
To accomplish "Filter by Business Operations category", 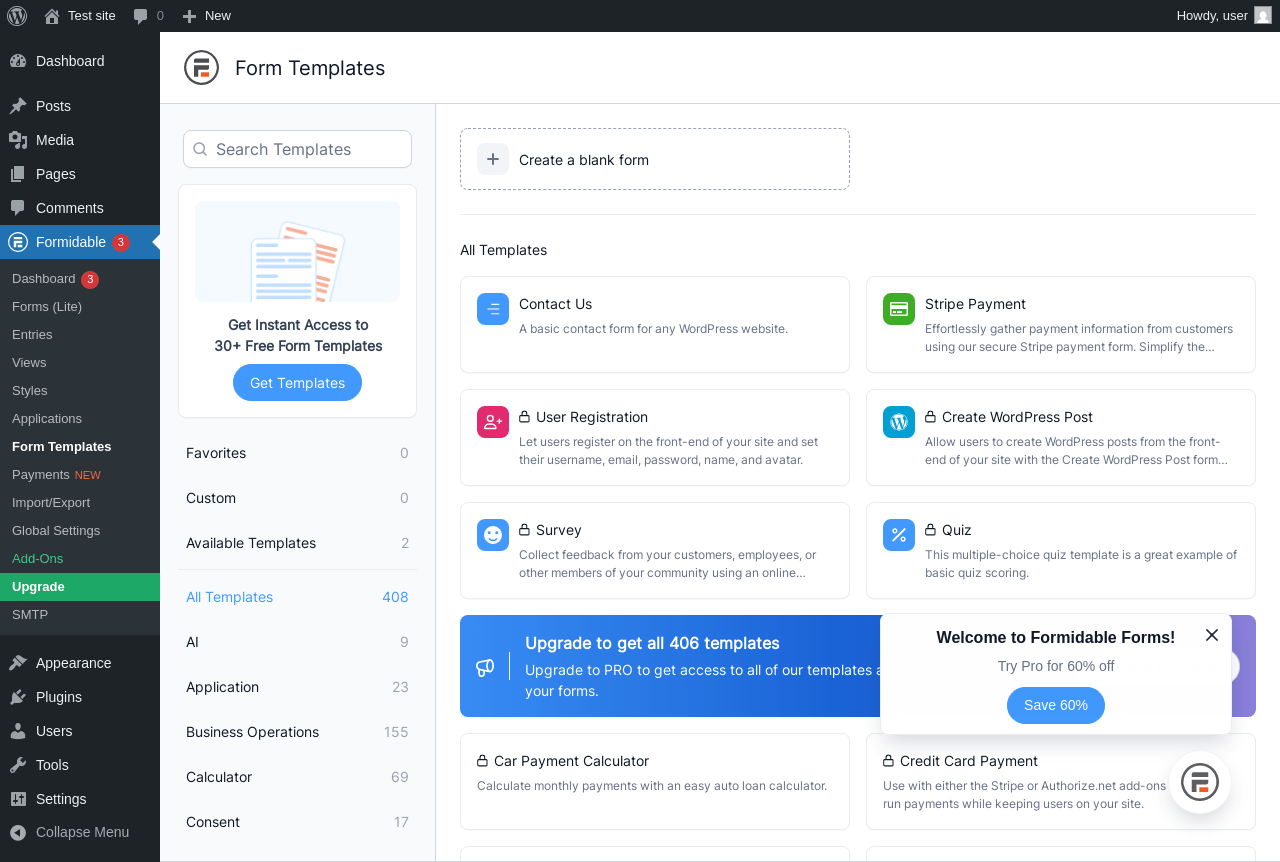I will click(x=297, y=732).
